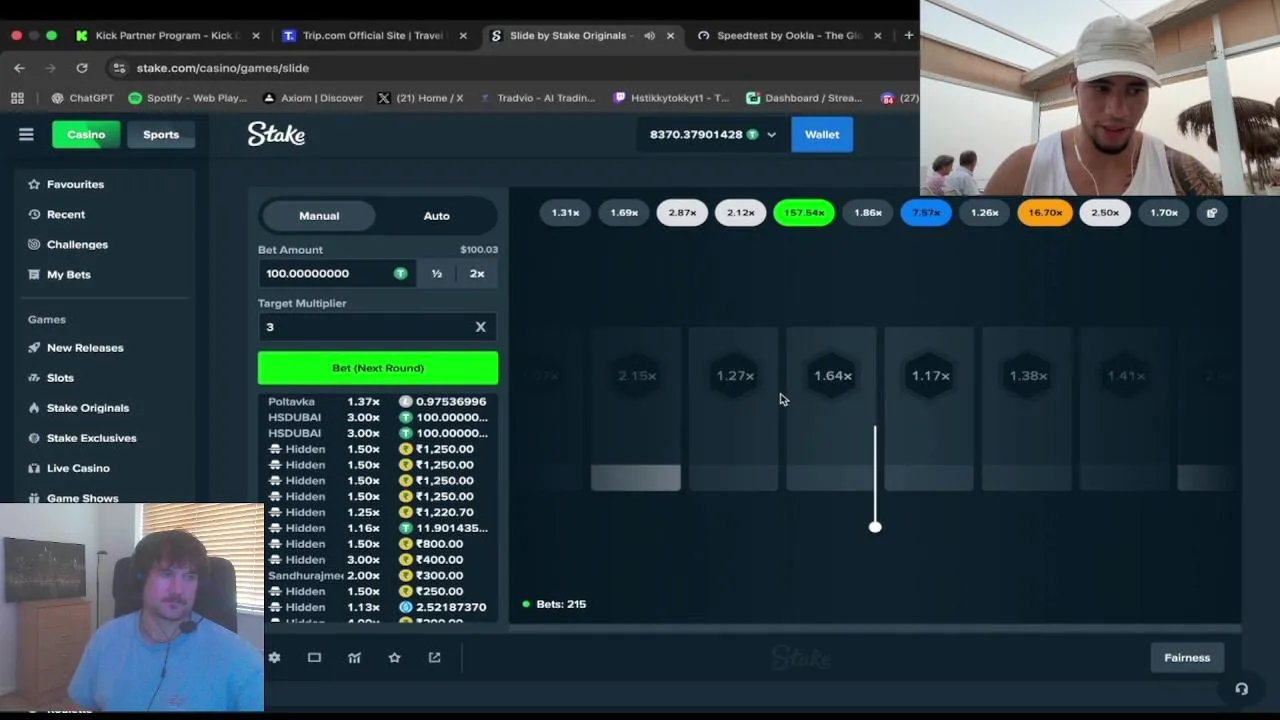Open Spotify Web Player bookmark
The image size is (1280, 720).
[x=188, y=98]
